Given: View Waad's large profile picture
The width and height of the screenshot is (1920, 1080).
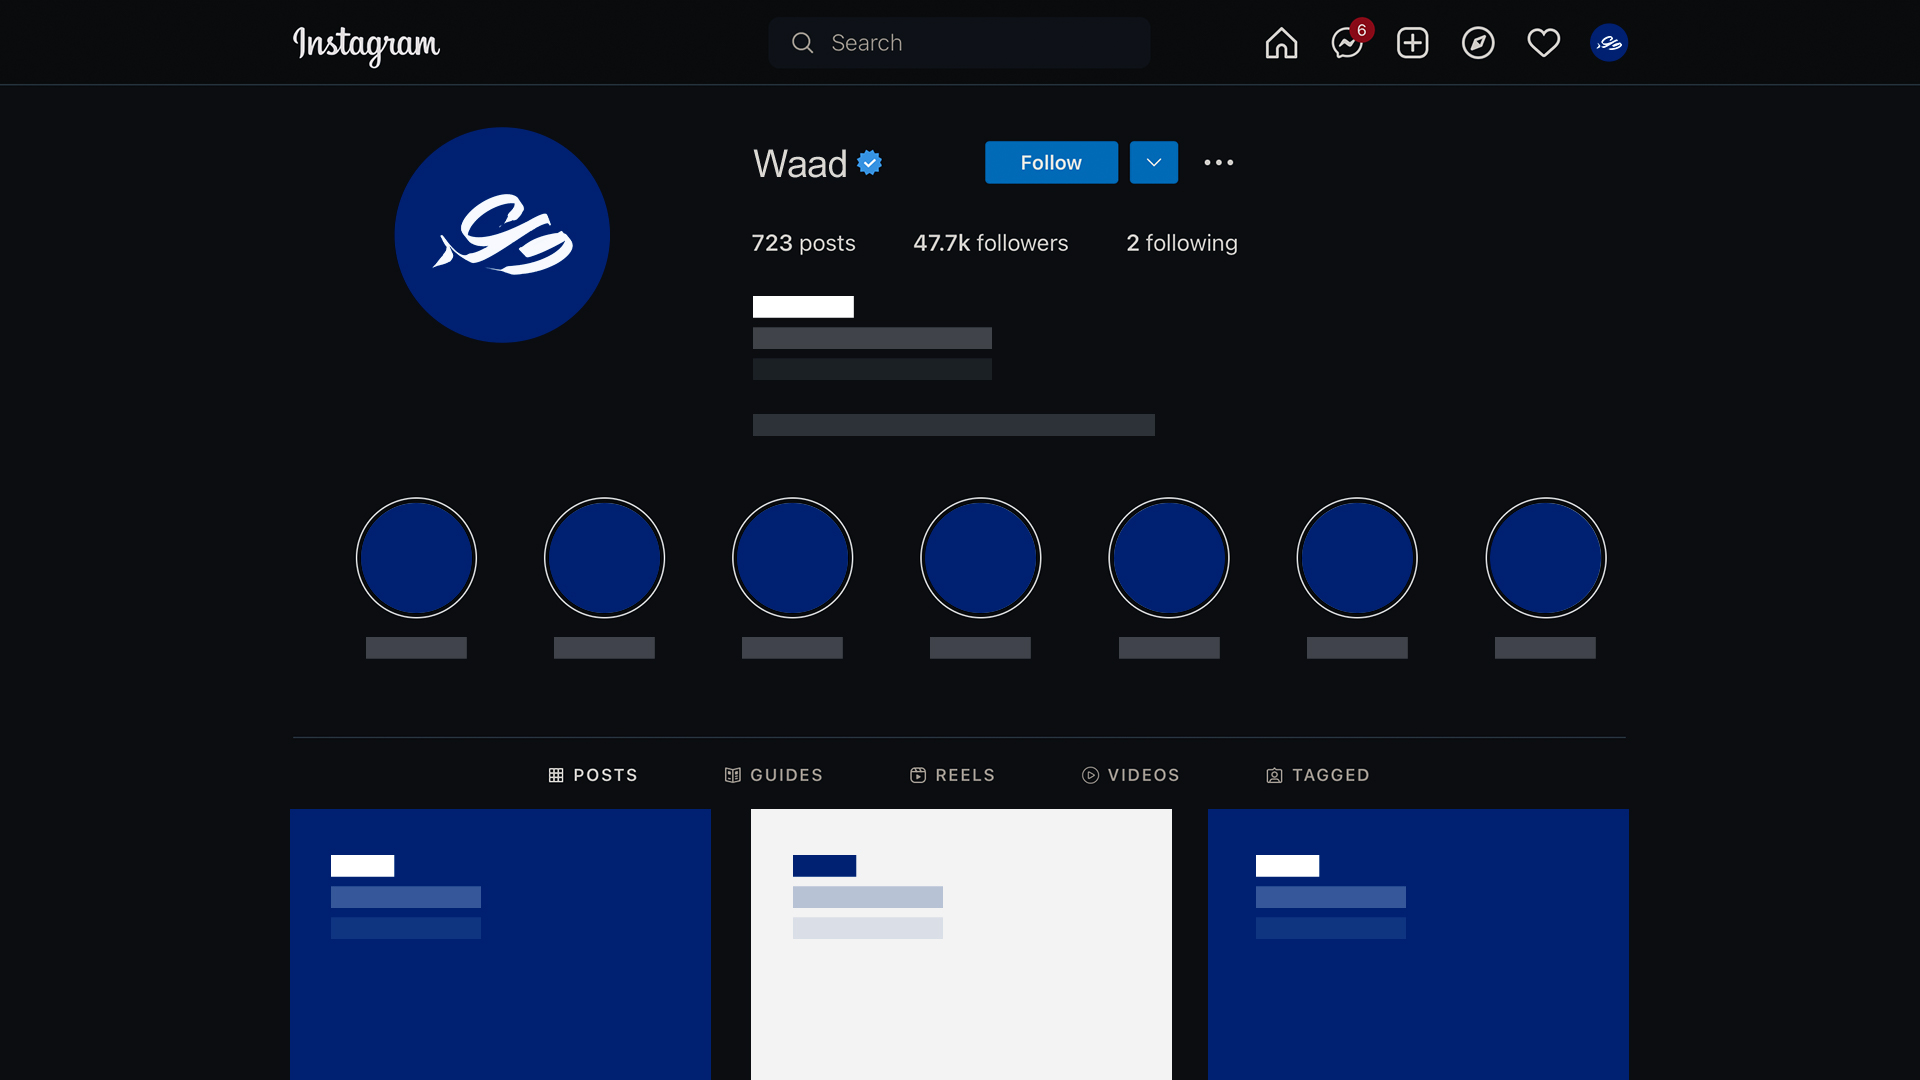Looking at the screenshot, I should (x=502, y=235).
